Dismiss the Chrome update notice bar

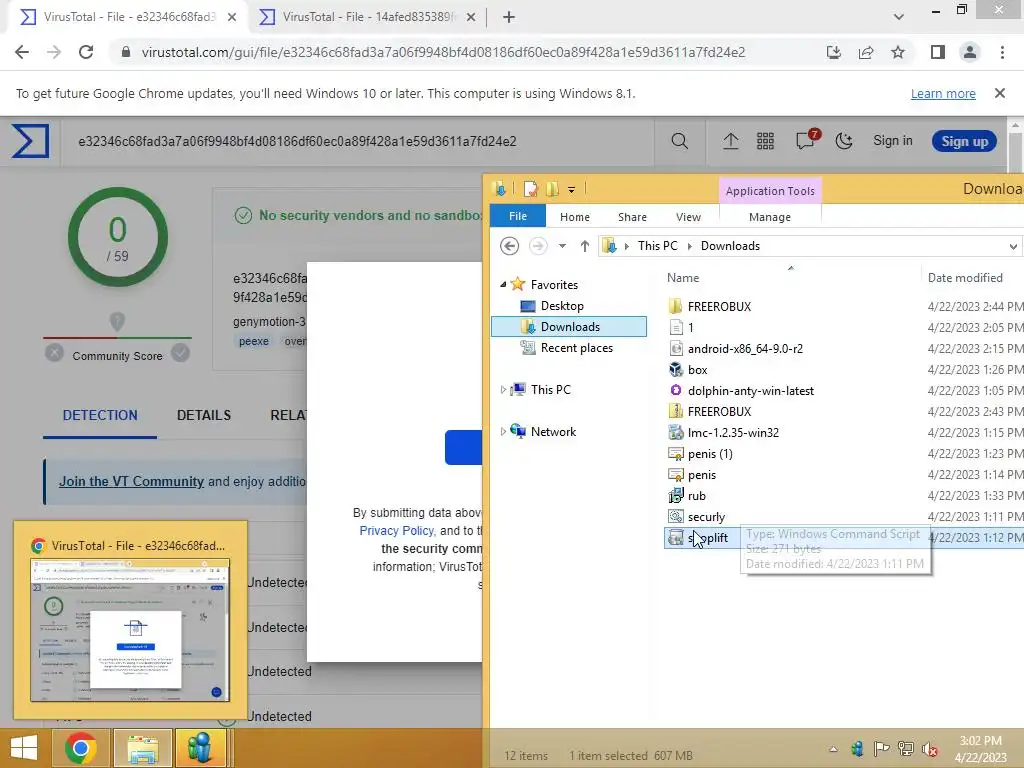click(x=999, y=93)
